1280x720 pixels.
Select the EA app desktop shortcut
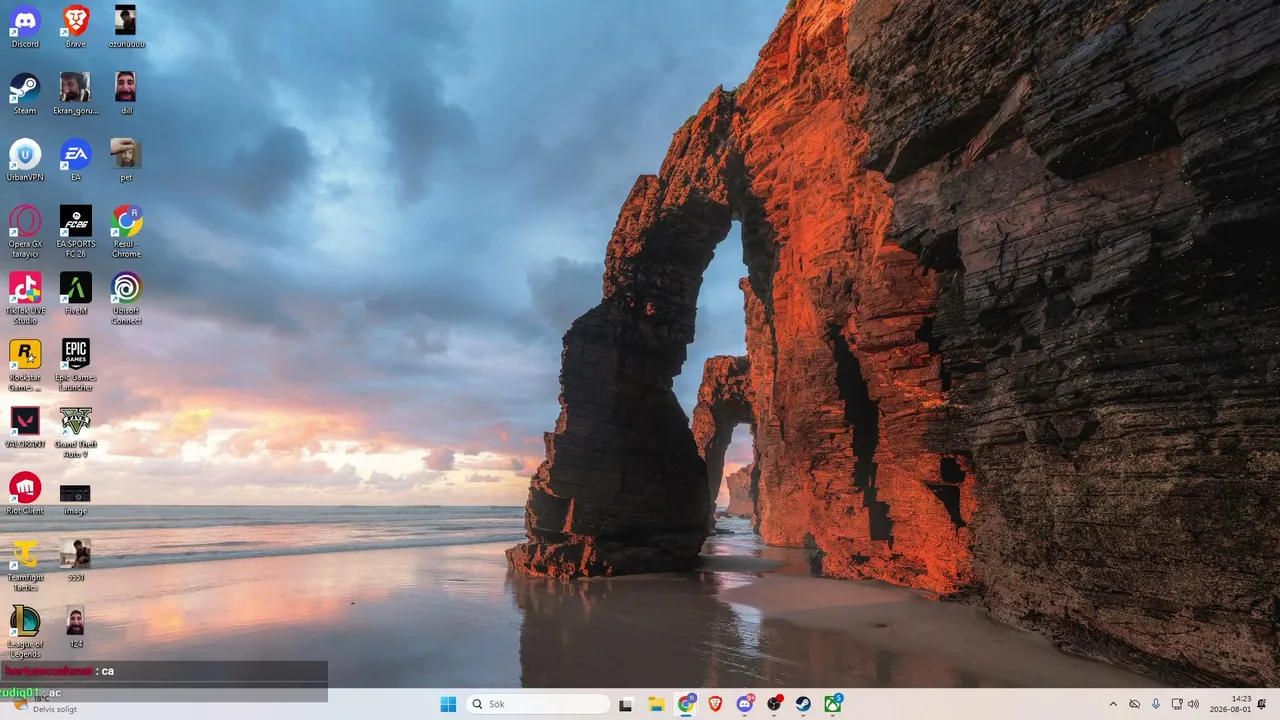[76, 160]
